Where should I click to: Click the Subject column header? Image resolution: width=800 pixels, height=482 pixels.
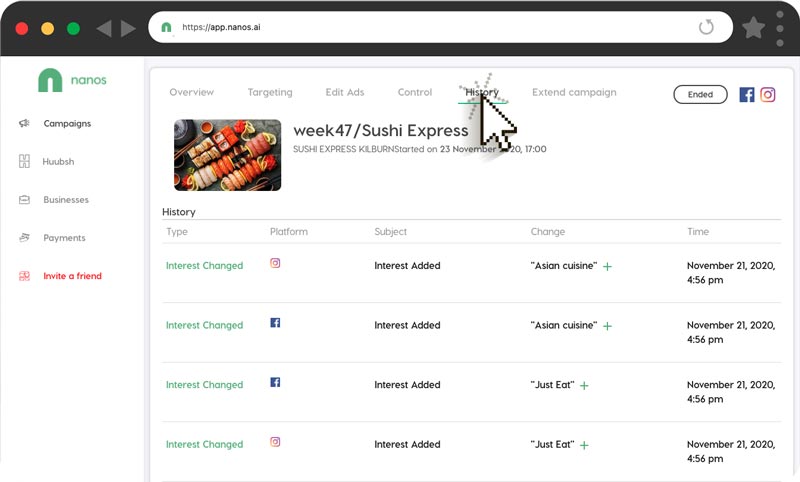pyautogui.click(x=390, y=232)
